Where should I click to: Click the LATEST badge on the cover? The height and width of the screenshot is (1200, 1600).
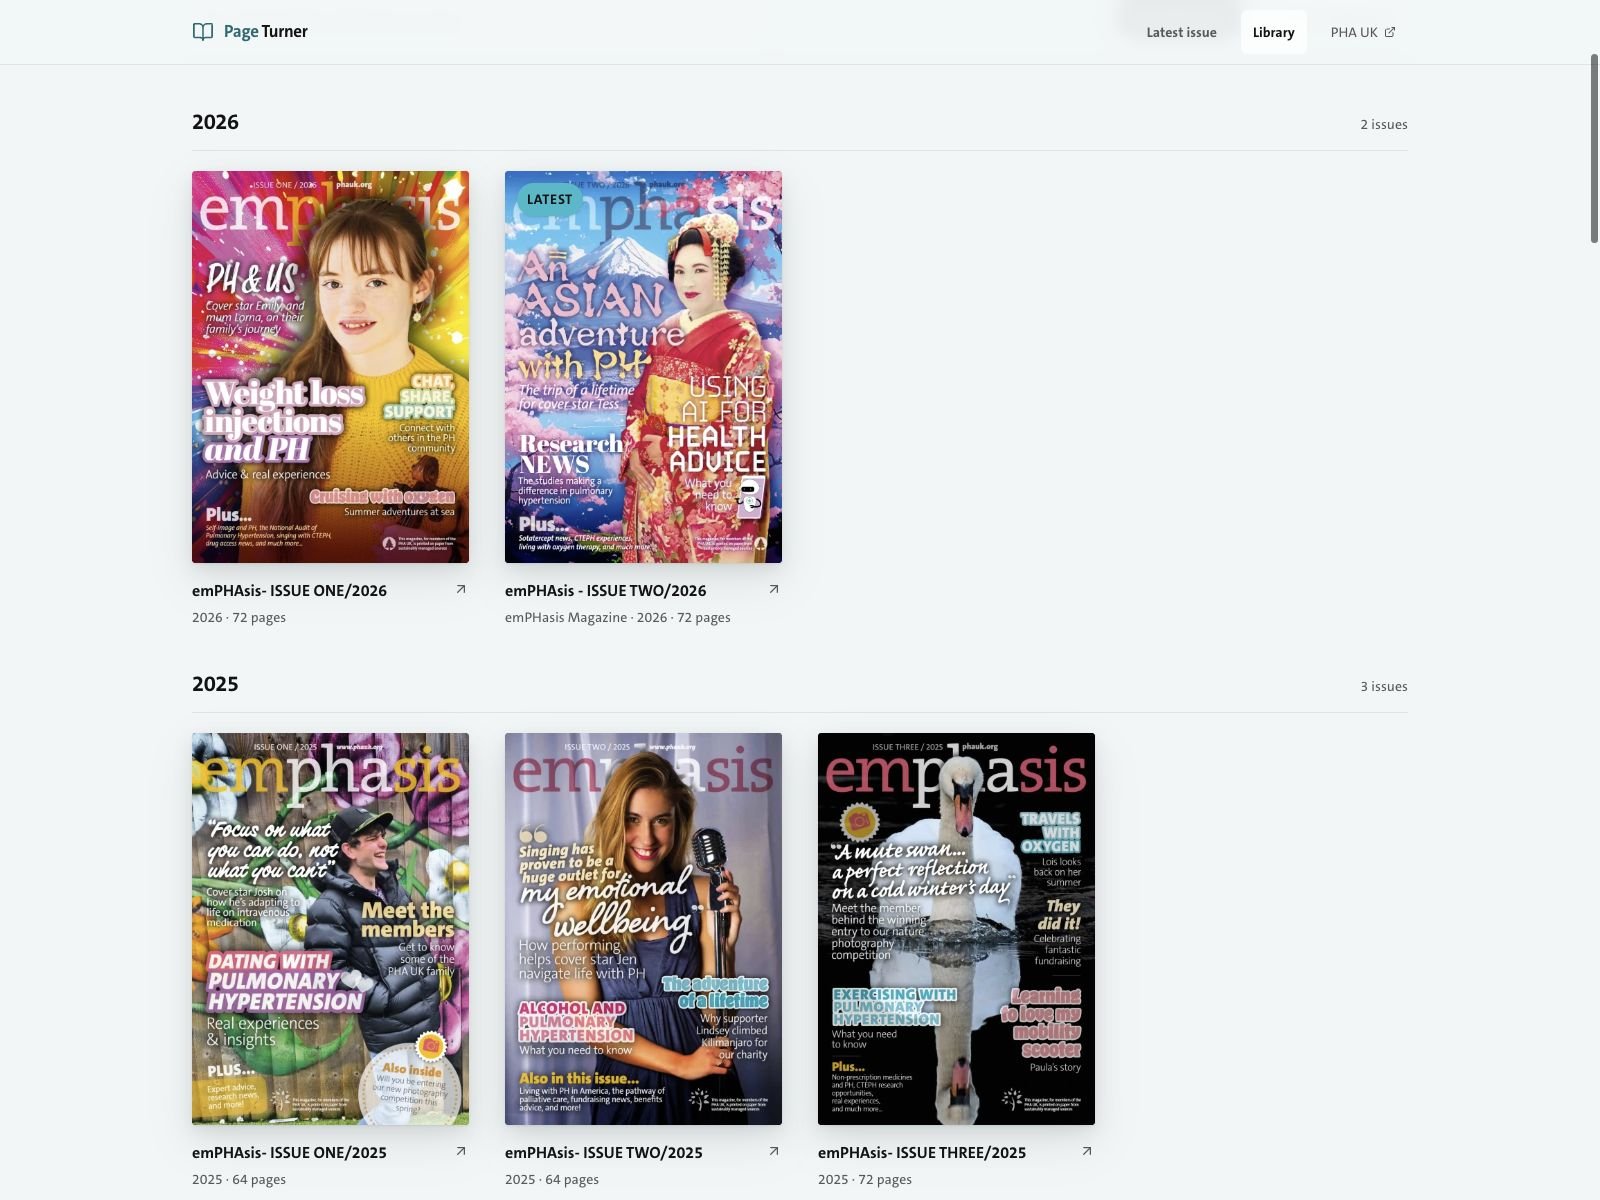549,199
